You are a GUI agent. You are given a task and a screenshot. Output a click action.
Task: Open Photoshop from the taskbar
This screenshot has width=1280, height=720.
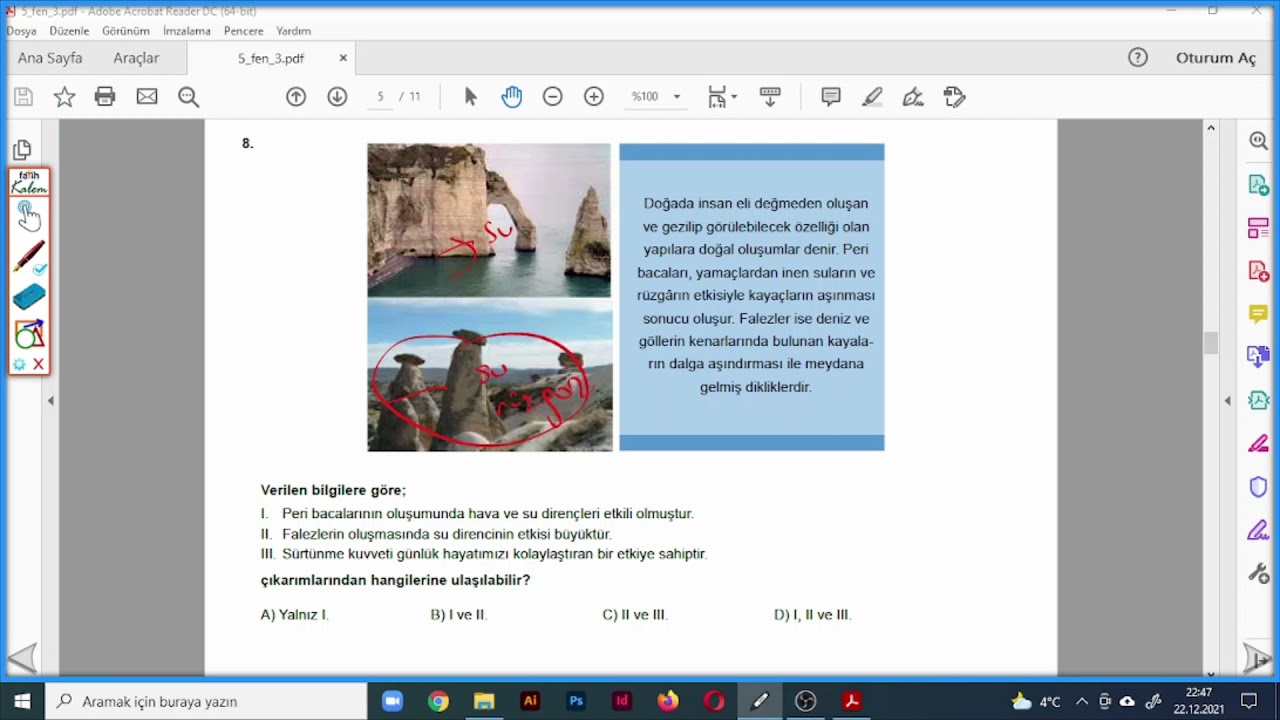pos(576,701)
